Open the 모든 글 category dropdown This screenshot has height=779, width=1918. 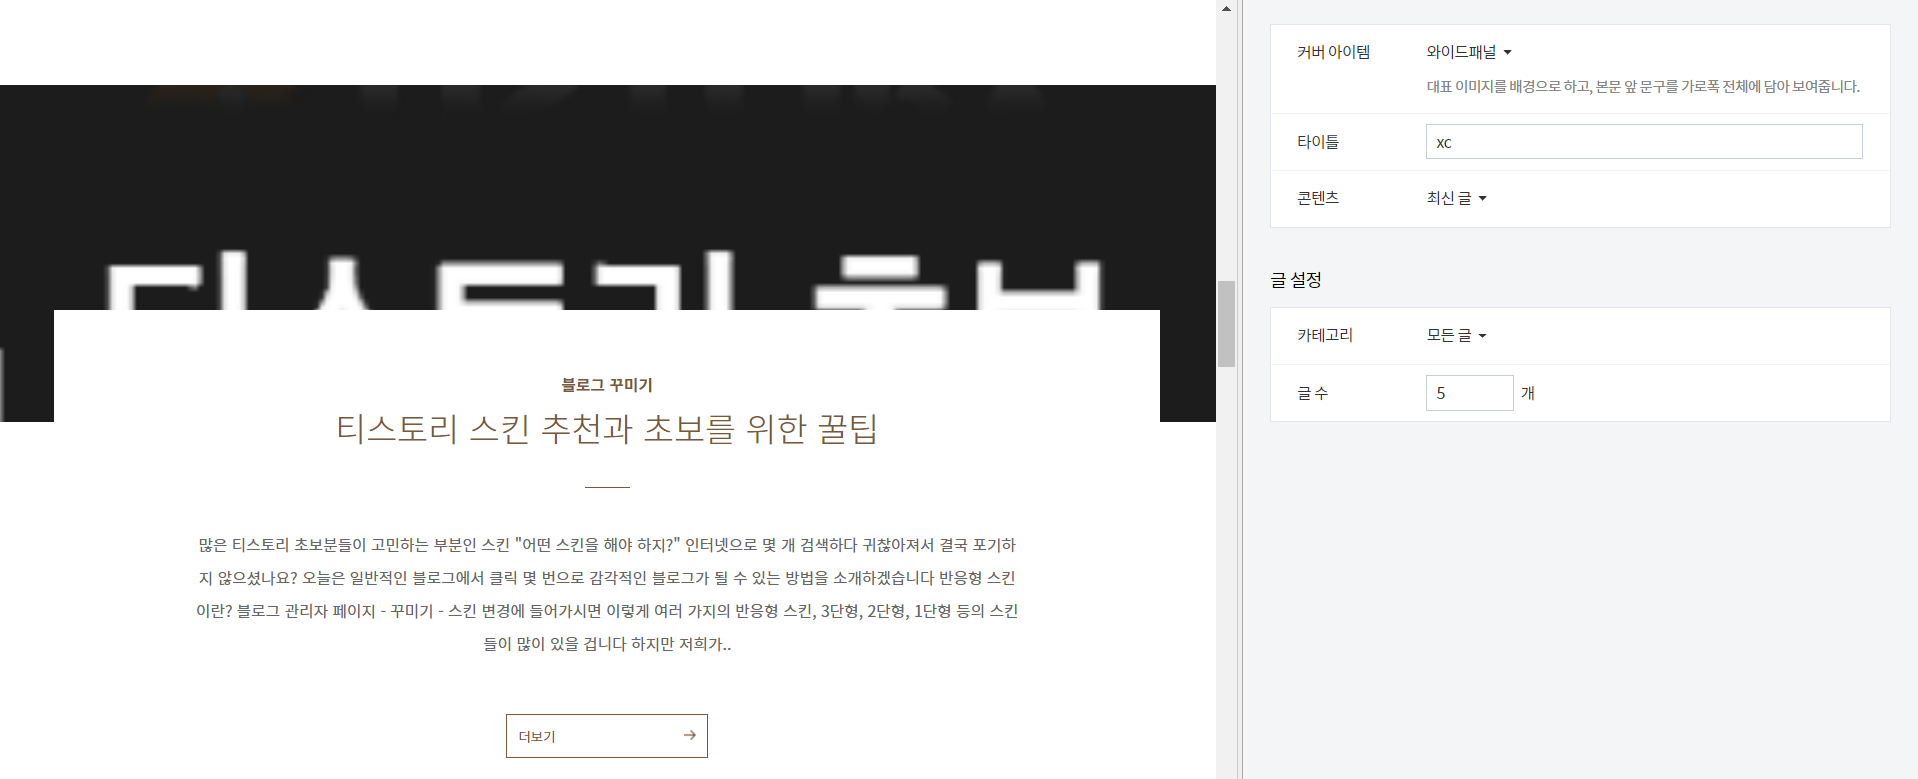[x=1456, y=335]
